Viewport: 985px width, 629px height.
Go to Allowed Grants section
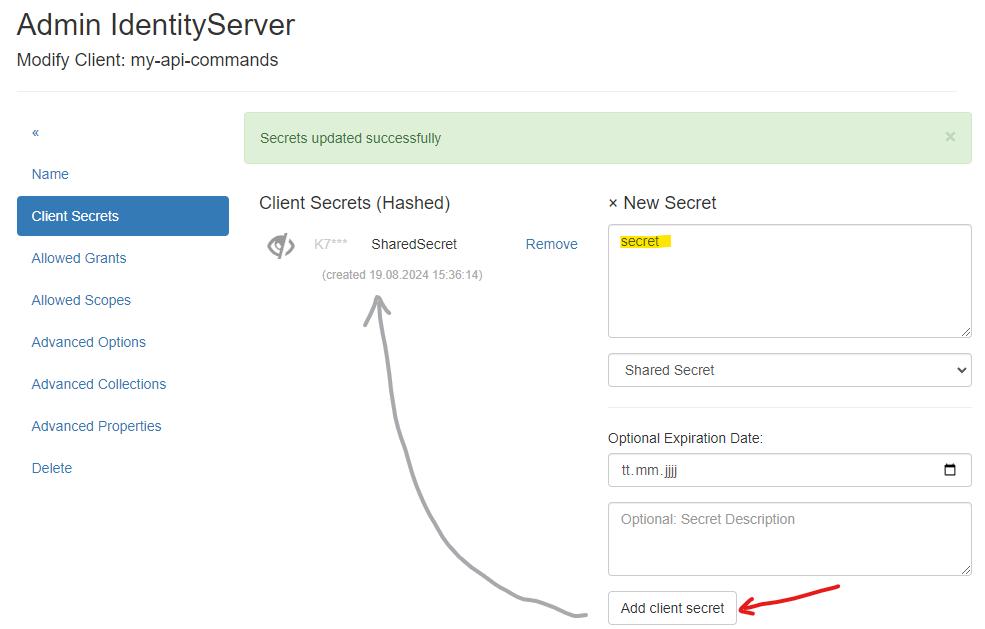79,258
